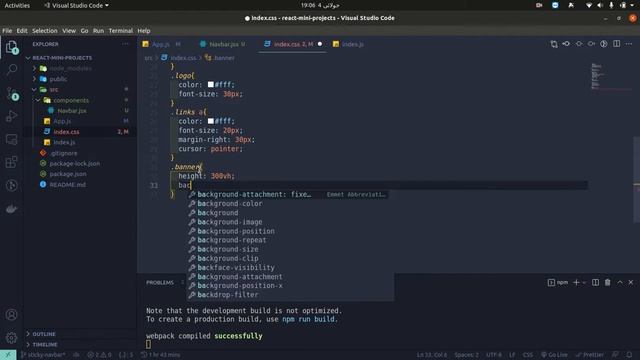Click the remote window indicator in status bar

coord(8,355)
